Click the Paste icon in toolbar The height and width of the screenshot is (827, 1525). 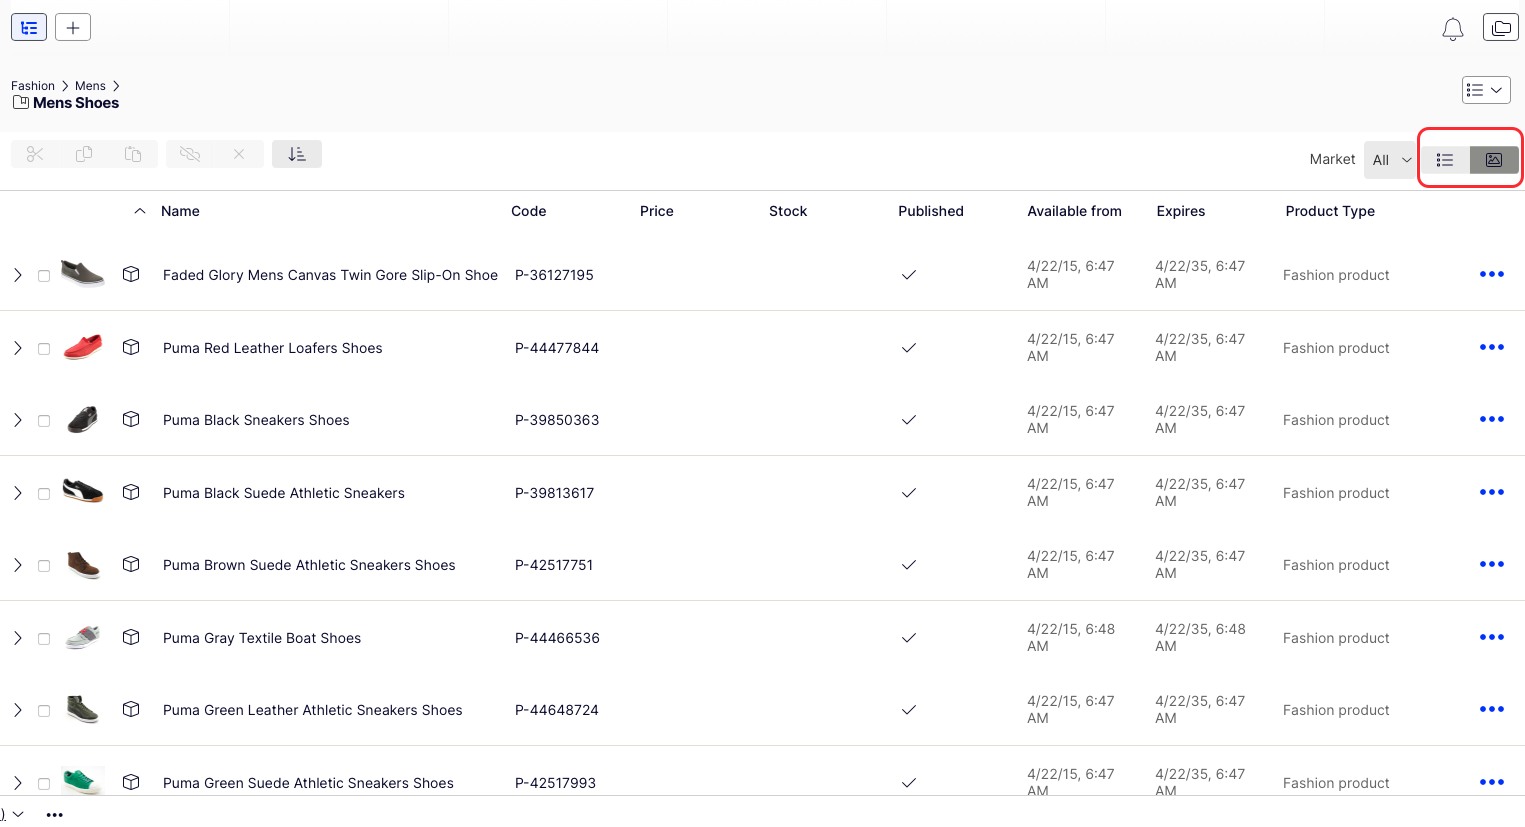coord(133,154)
